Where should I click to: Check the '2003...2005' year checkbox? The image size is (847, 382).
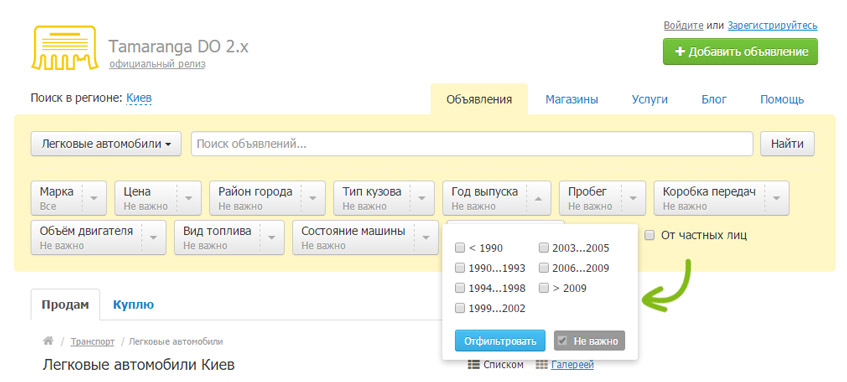pos(544,248)
